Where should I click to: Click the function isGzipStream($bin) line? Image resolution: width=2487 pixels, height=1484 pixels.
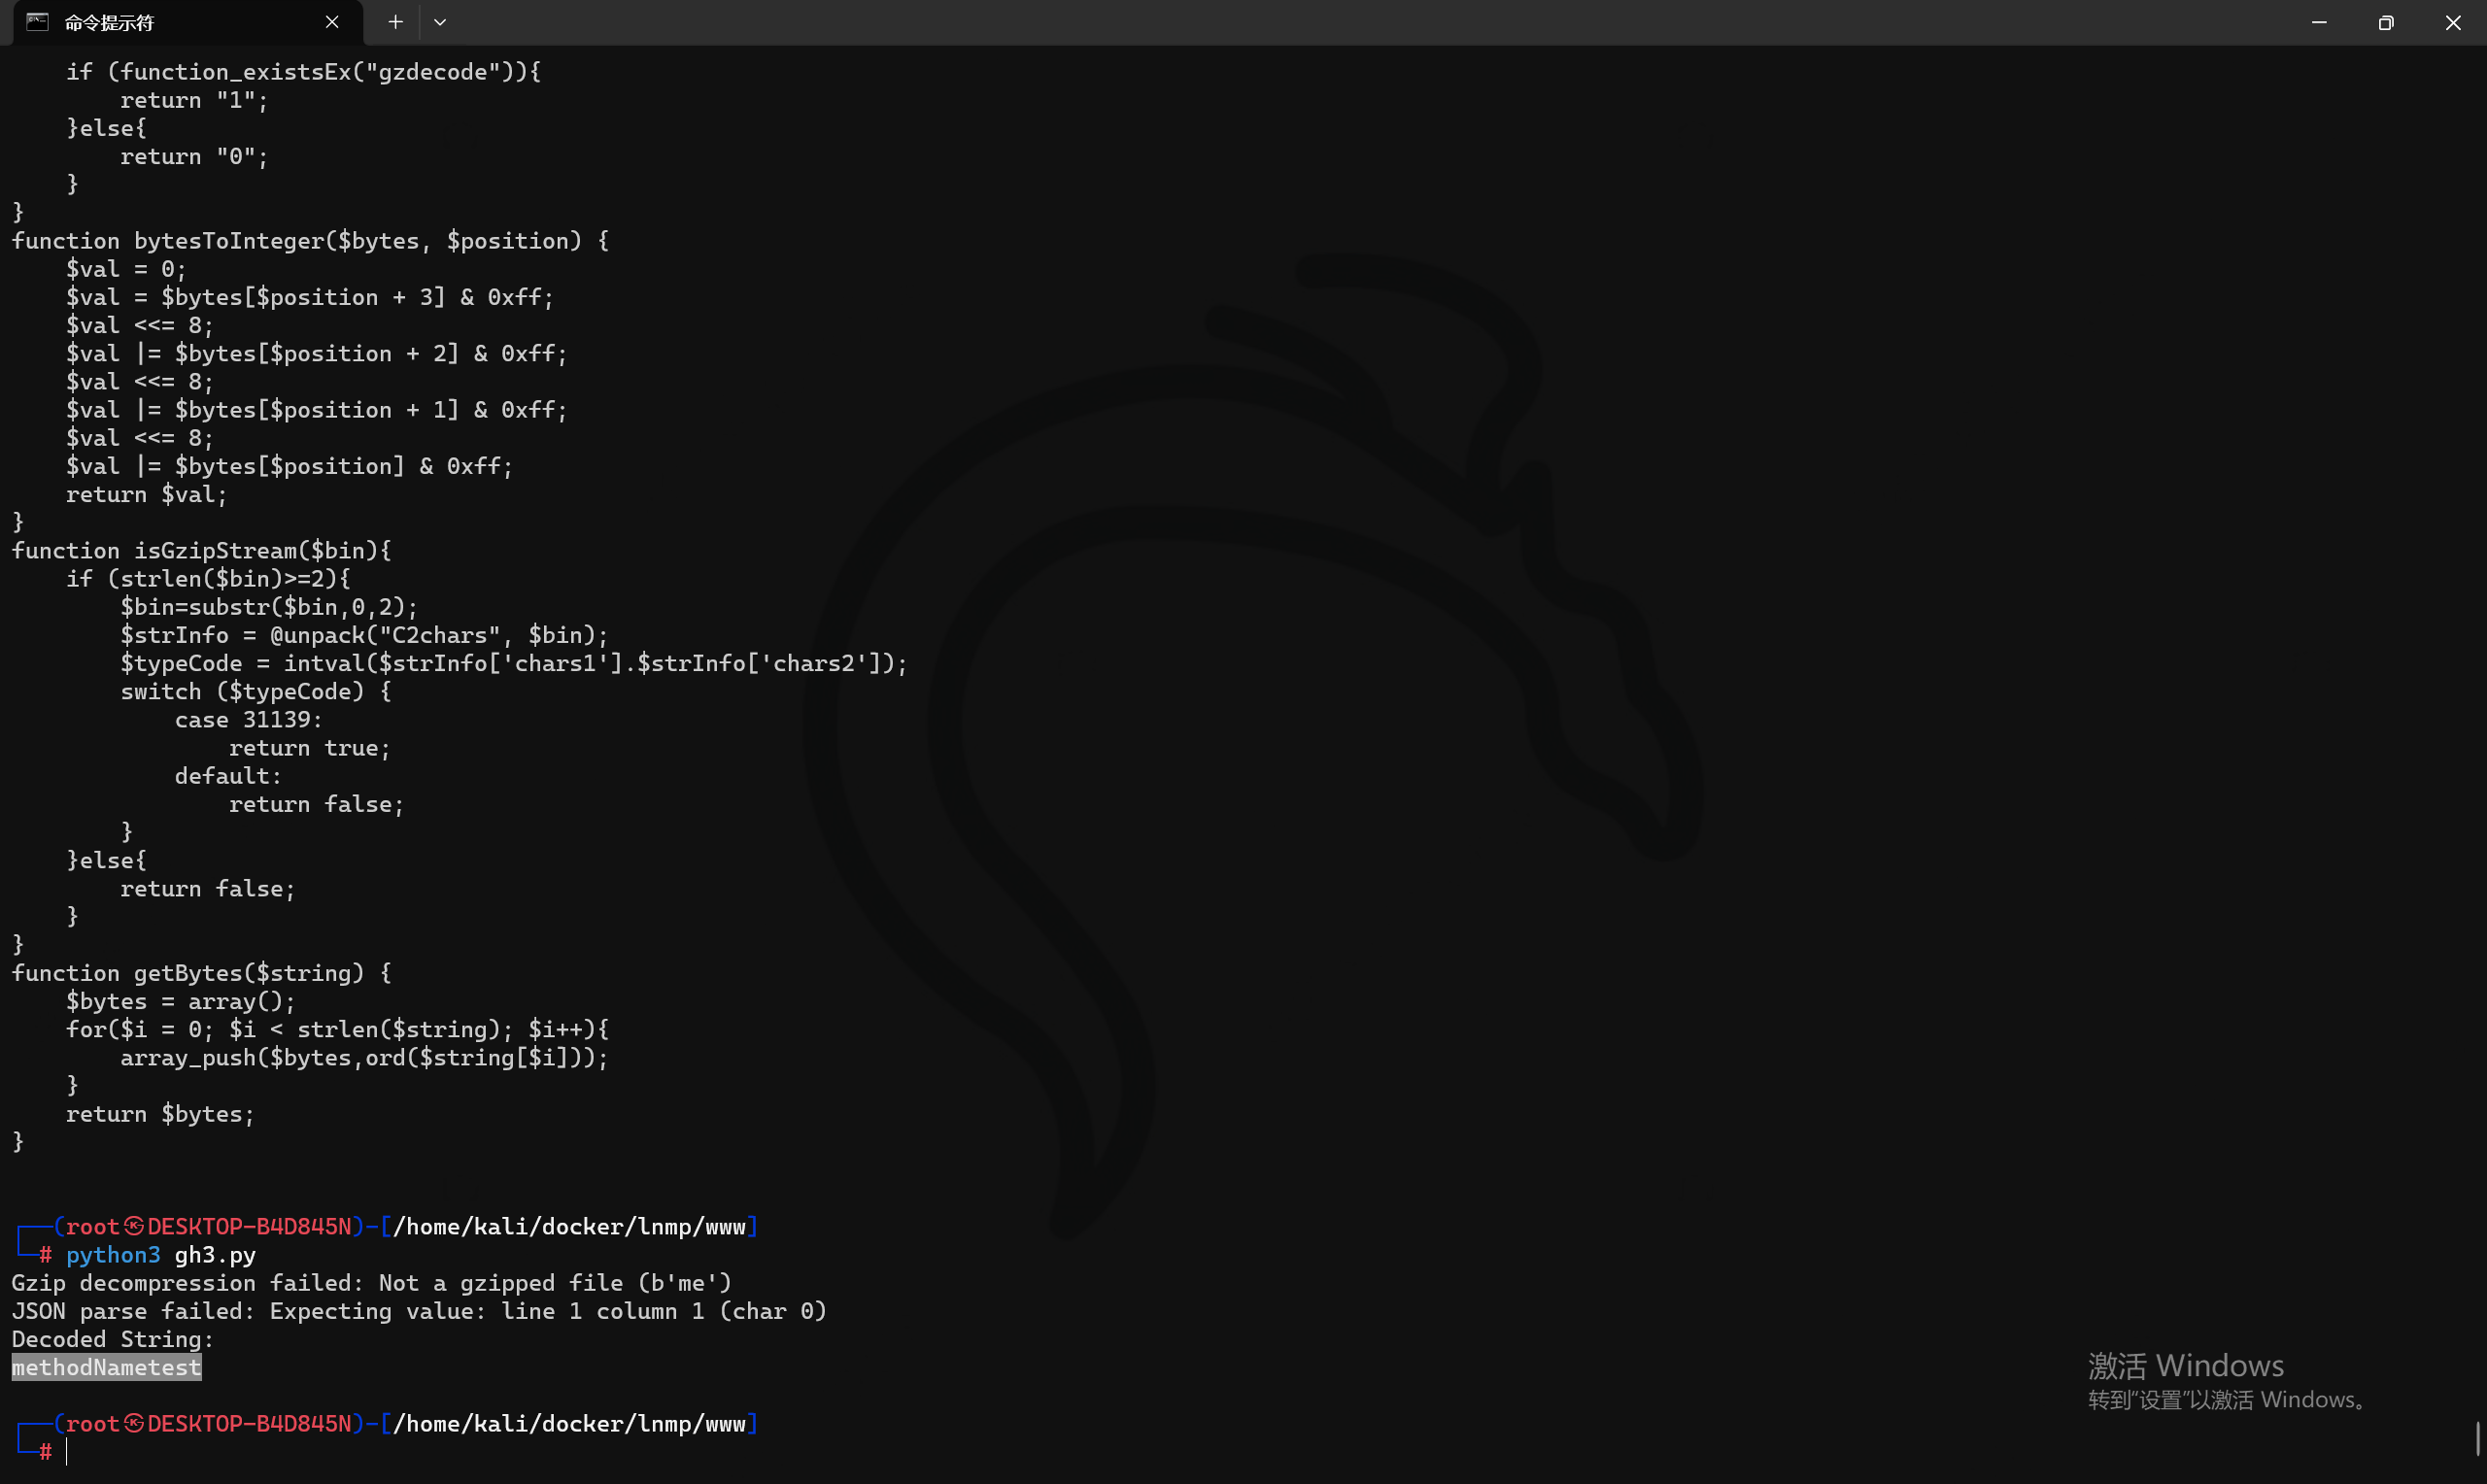point(201,550)
